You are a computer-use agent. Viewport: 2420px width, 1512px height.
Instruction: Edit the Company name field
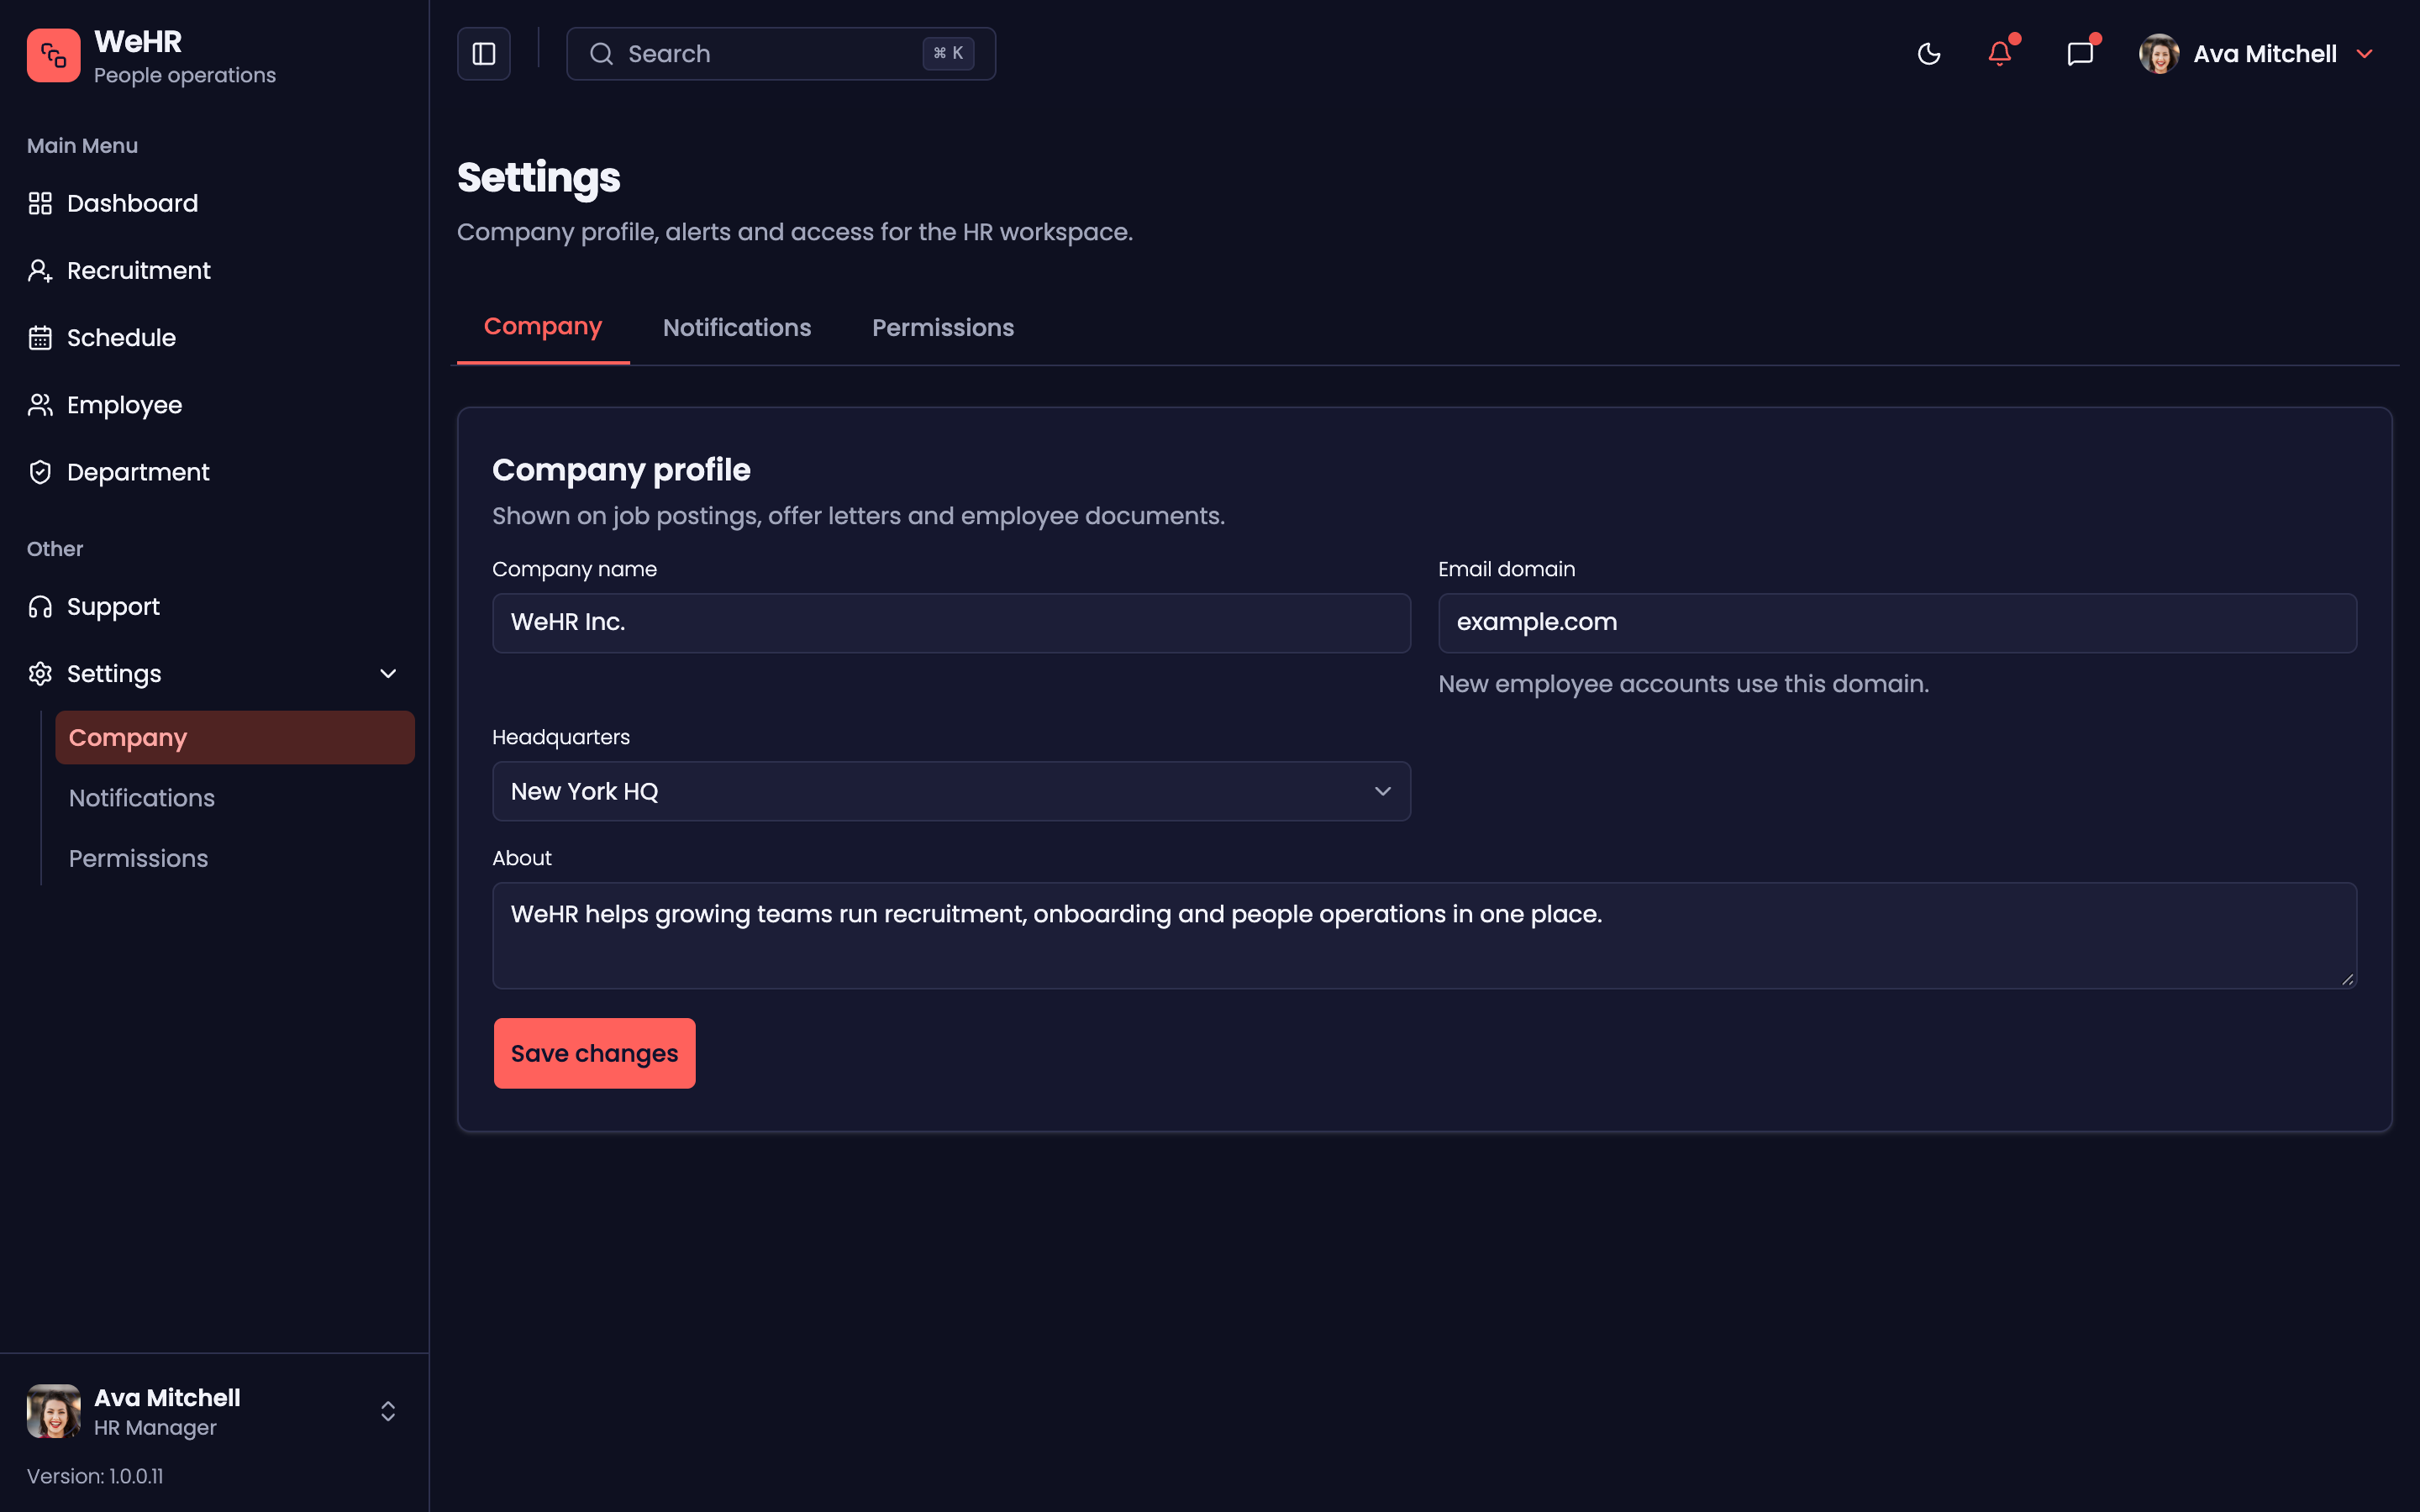[951, 623]
